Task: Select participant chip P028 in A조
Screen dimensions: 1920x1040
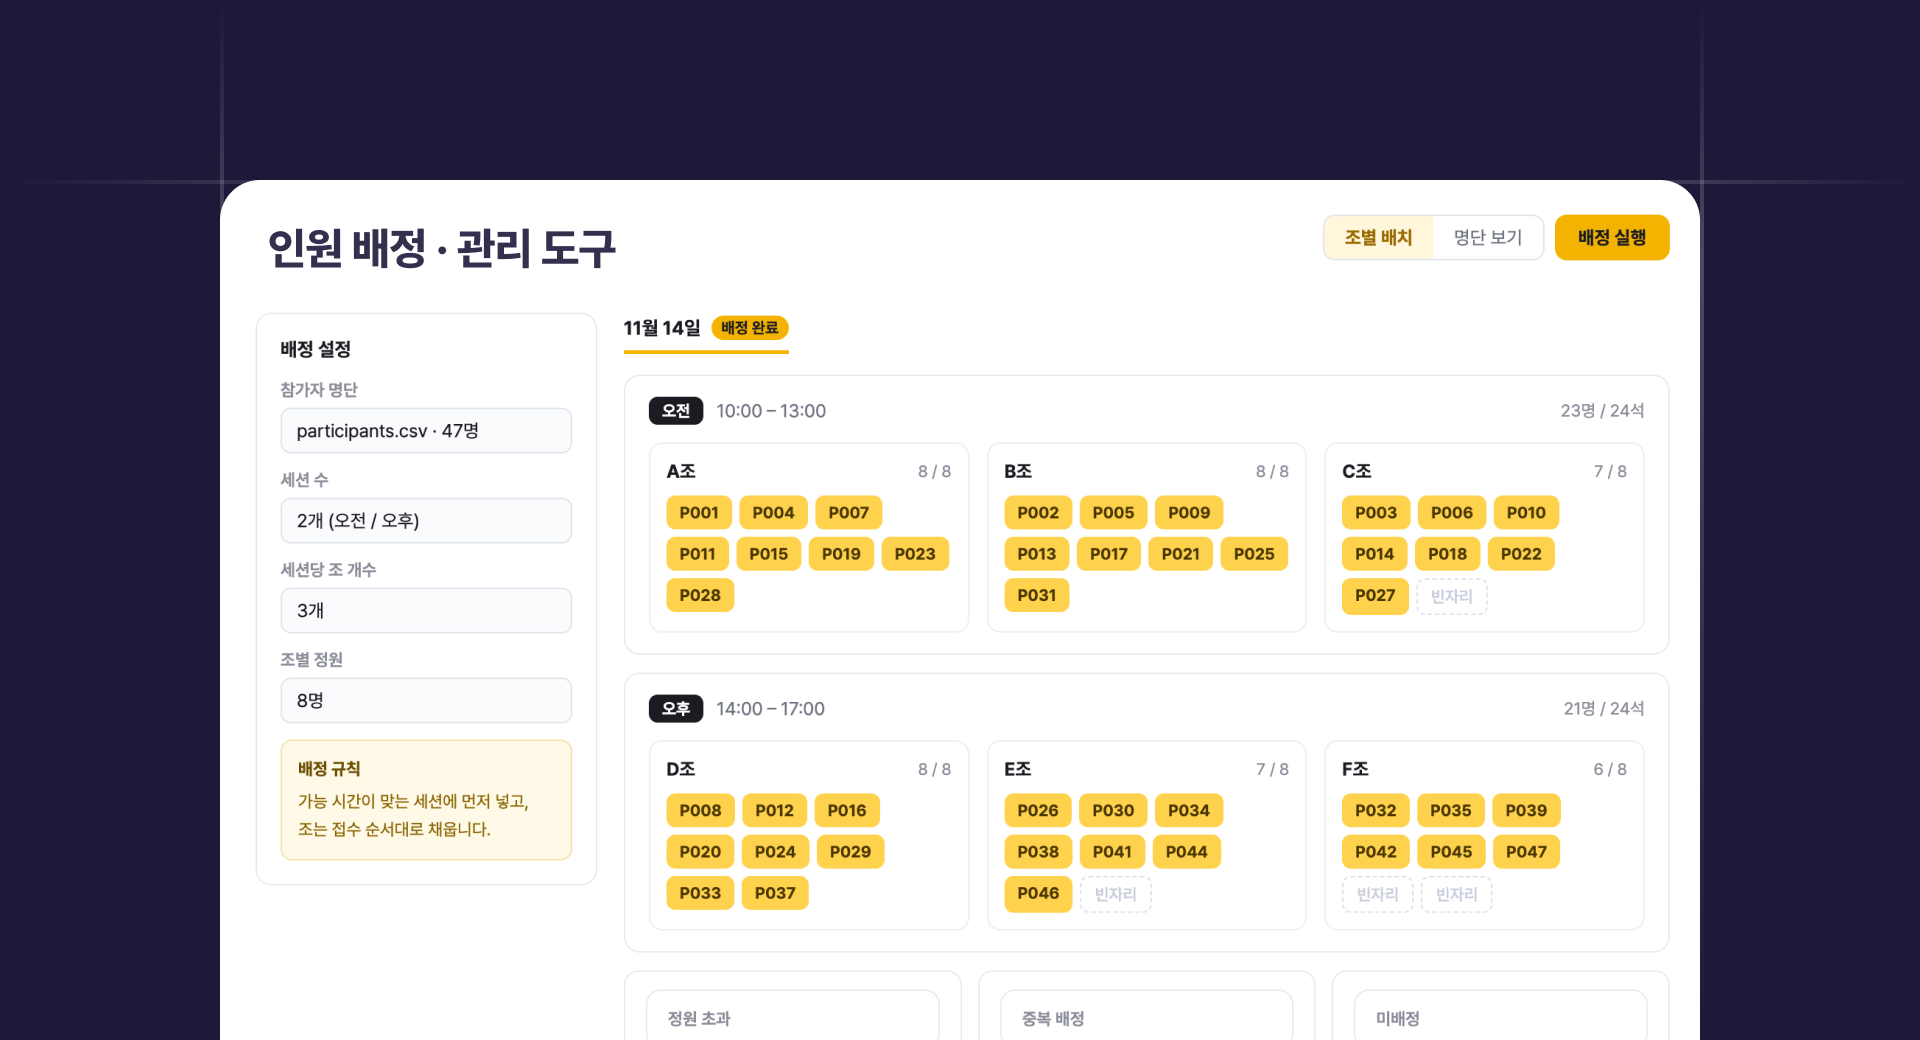Action: pyautogui.click(x=700, y=596)
